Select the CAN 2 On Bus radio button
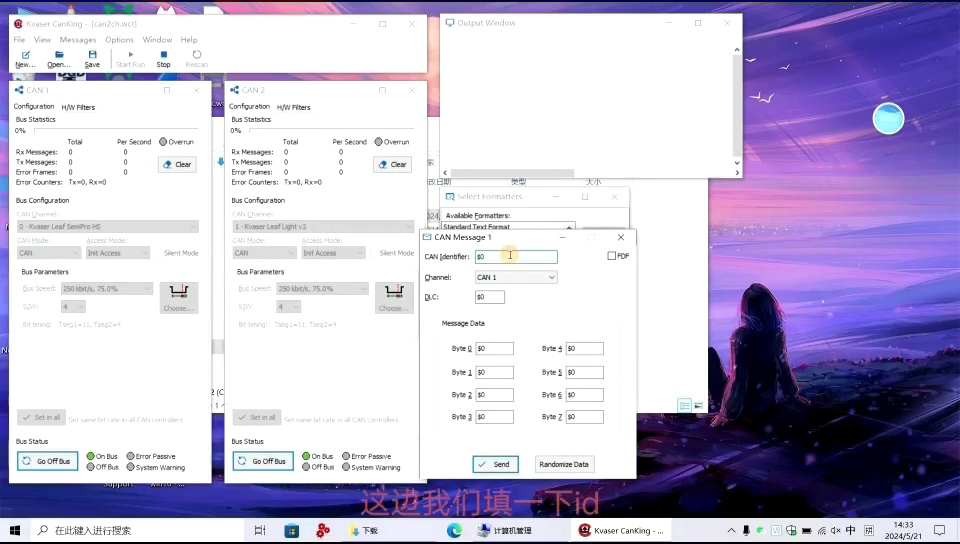This screenshot has width=960, height=544. 306,456
